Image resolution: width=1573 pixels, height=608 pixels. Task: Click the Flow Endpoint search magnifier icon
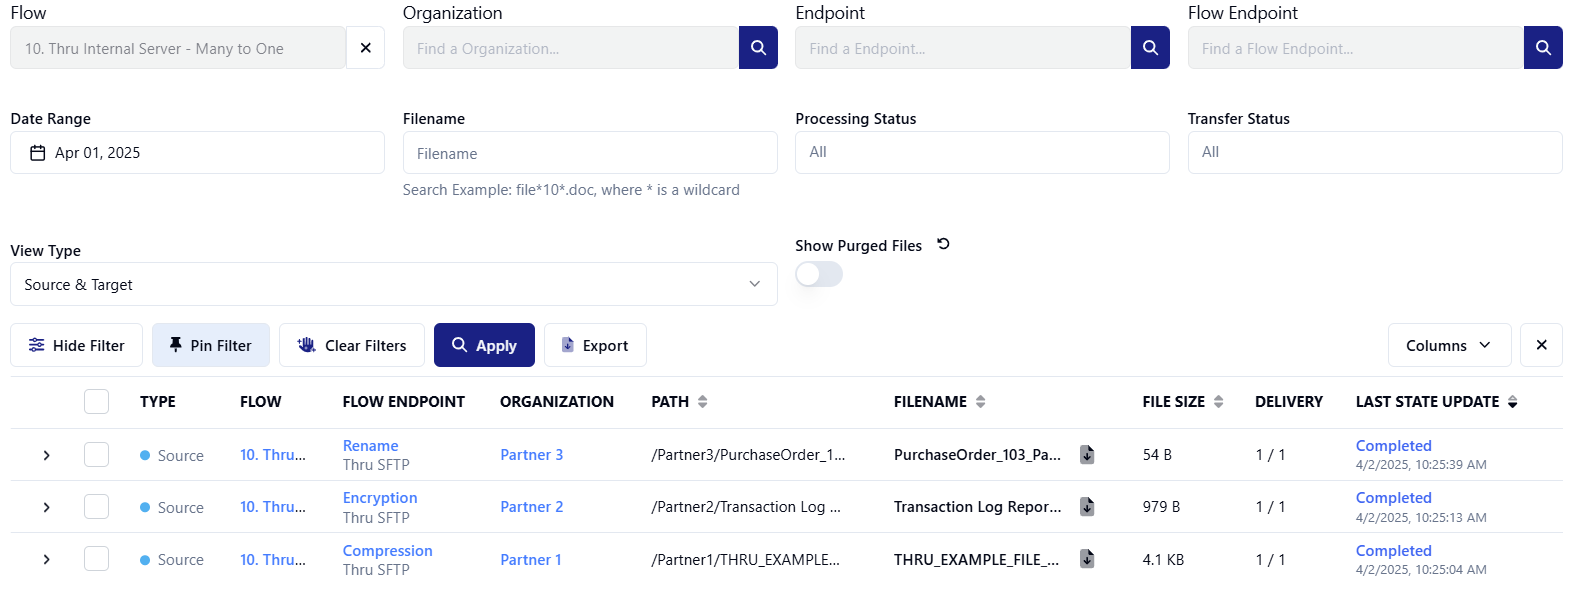tap(1543, 48)
